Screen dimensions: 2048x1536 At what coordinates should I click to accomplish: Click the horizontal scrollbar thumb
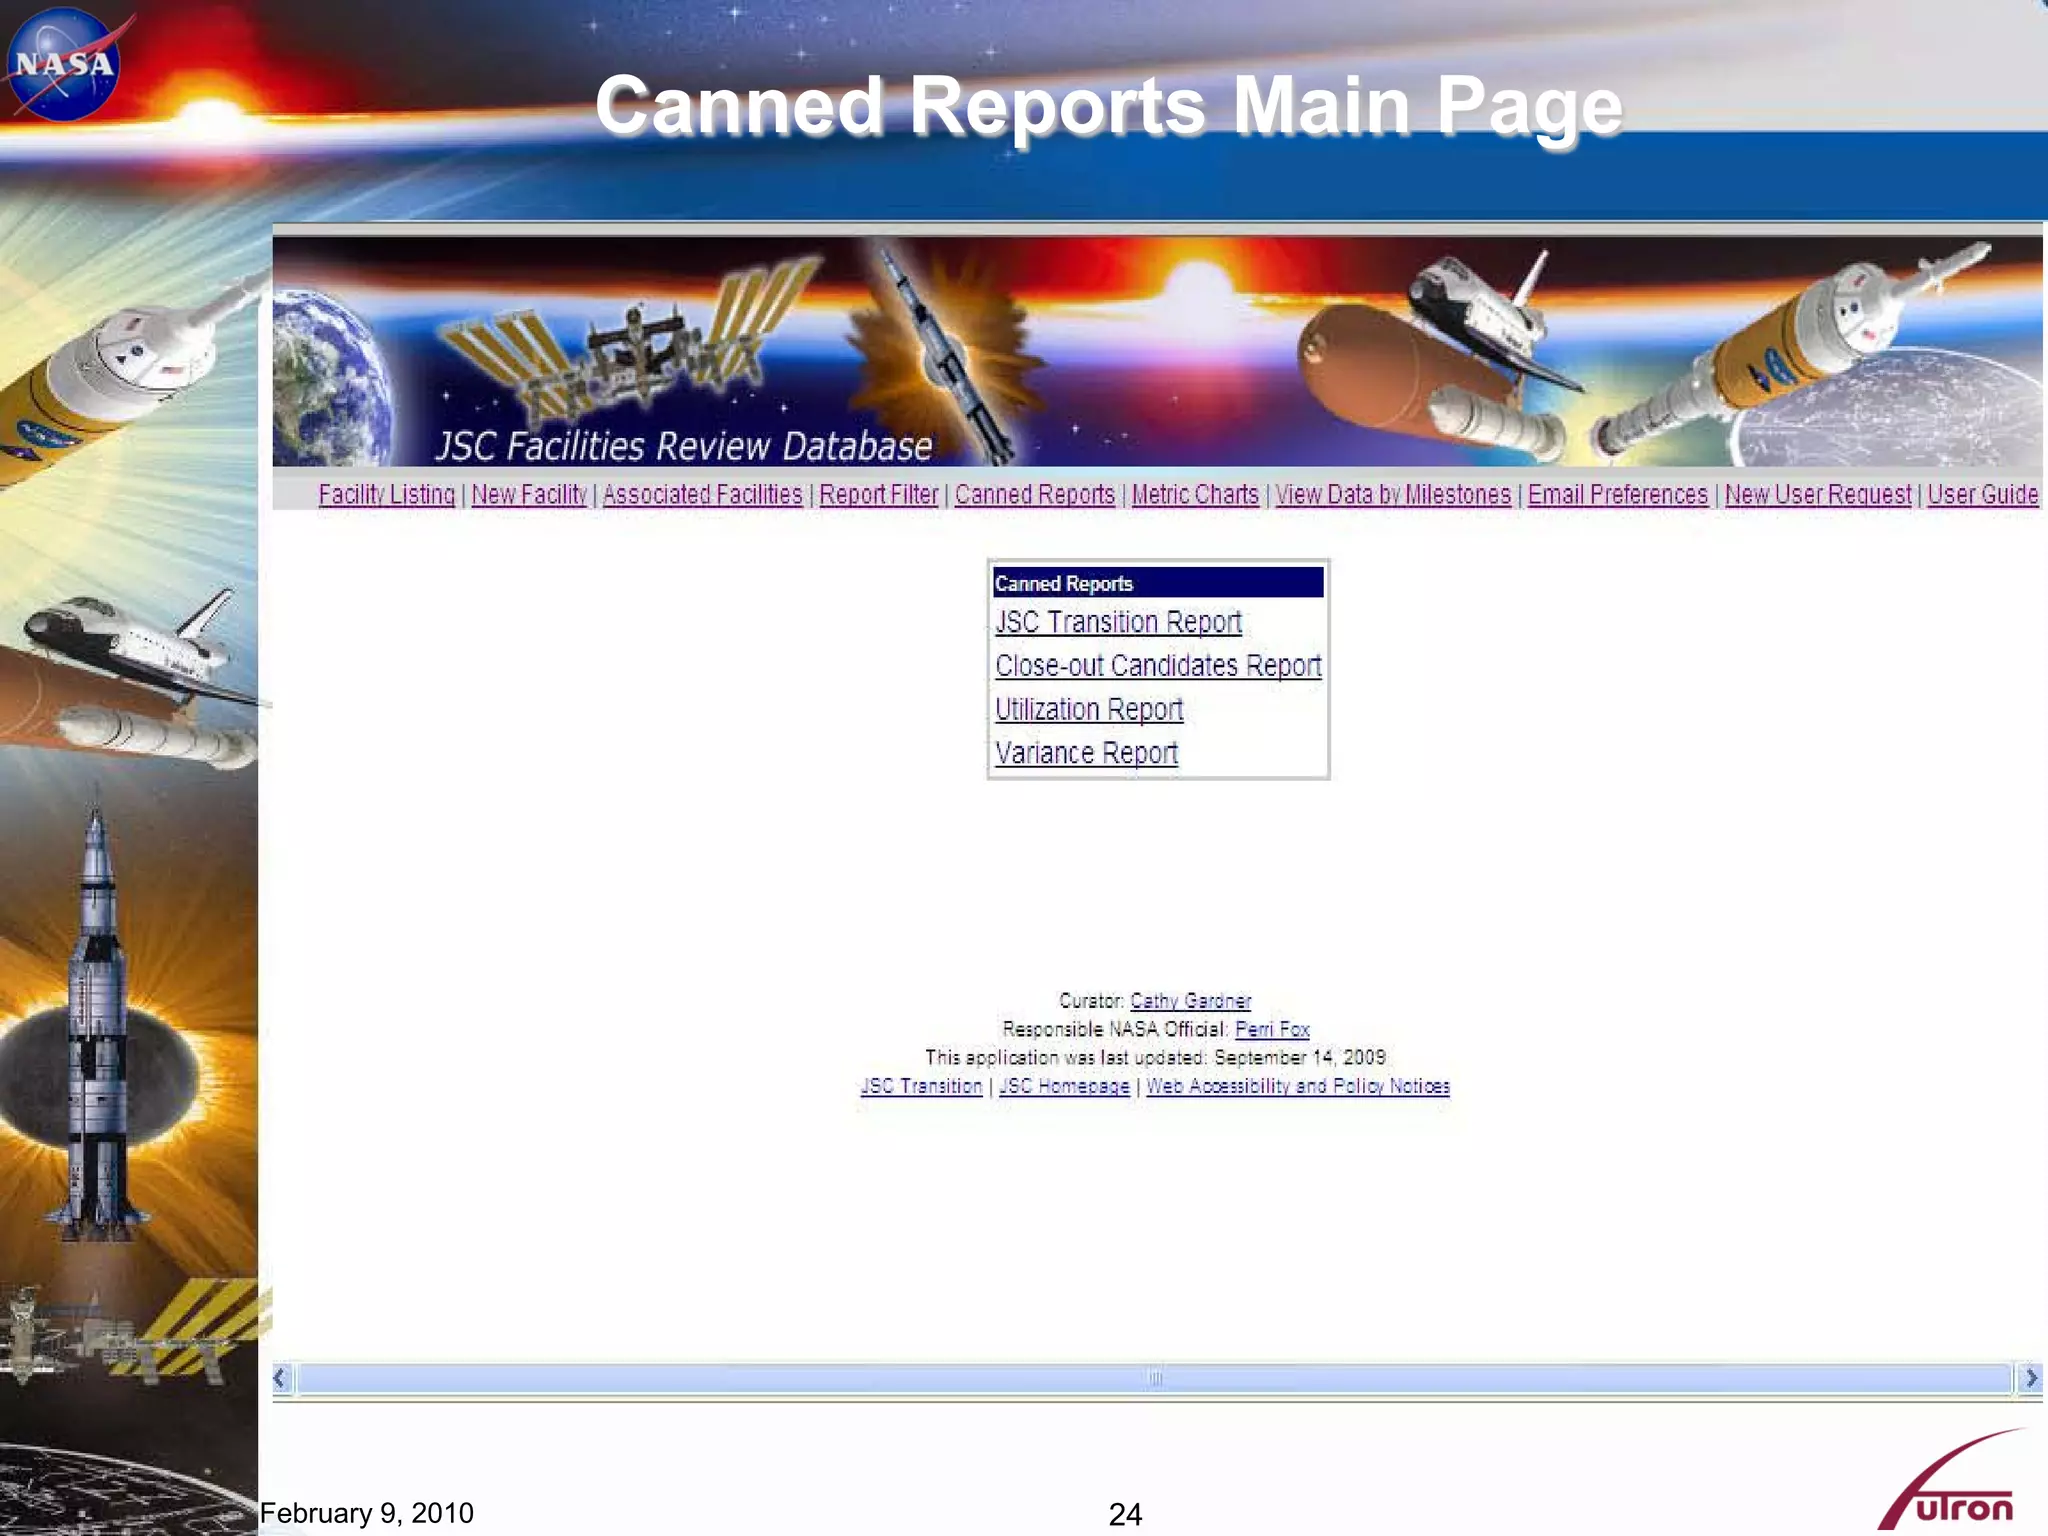click(x=1155, y=1379)
